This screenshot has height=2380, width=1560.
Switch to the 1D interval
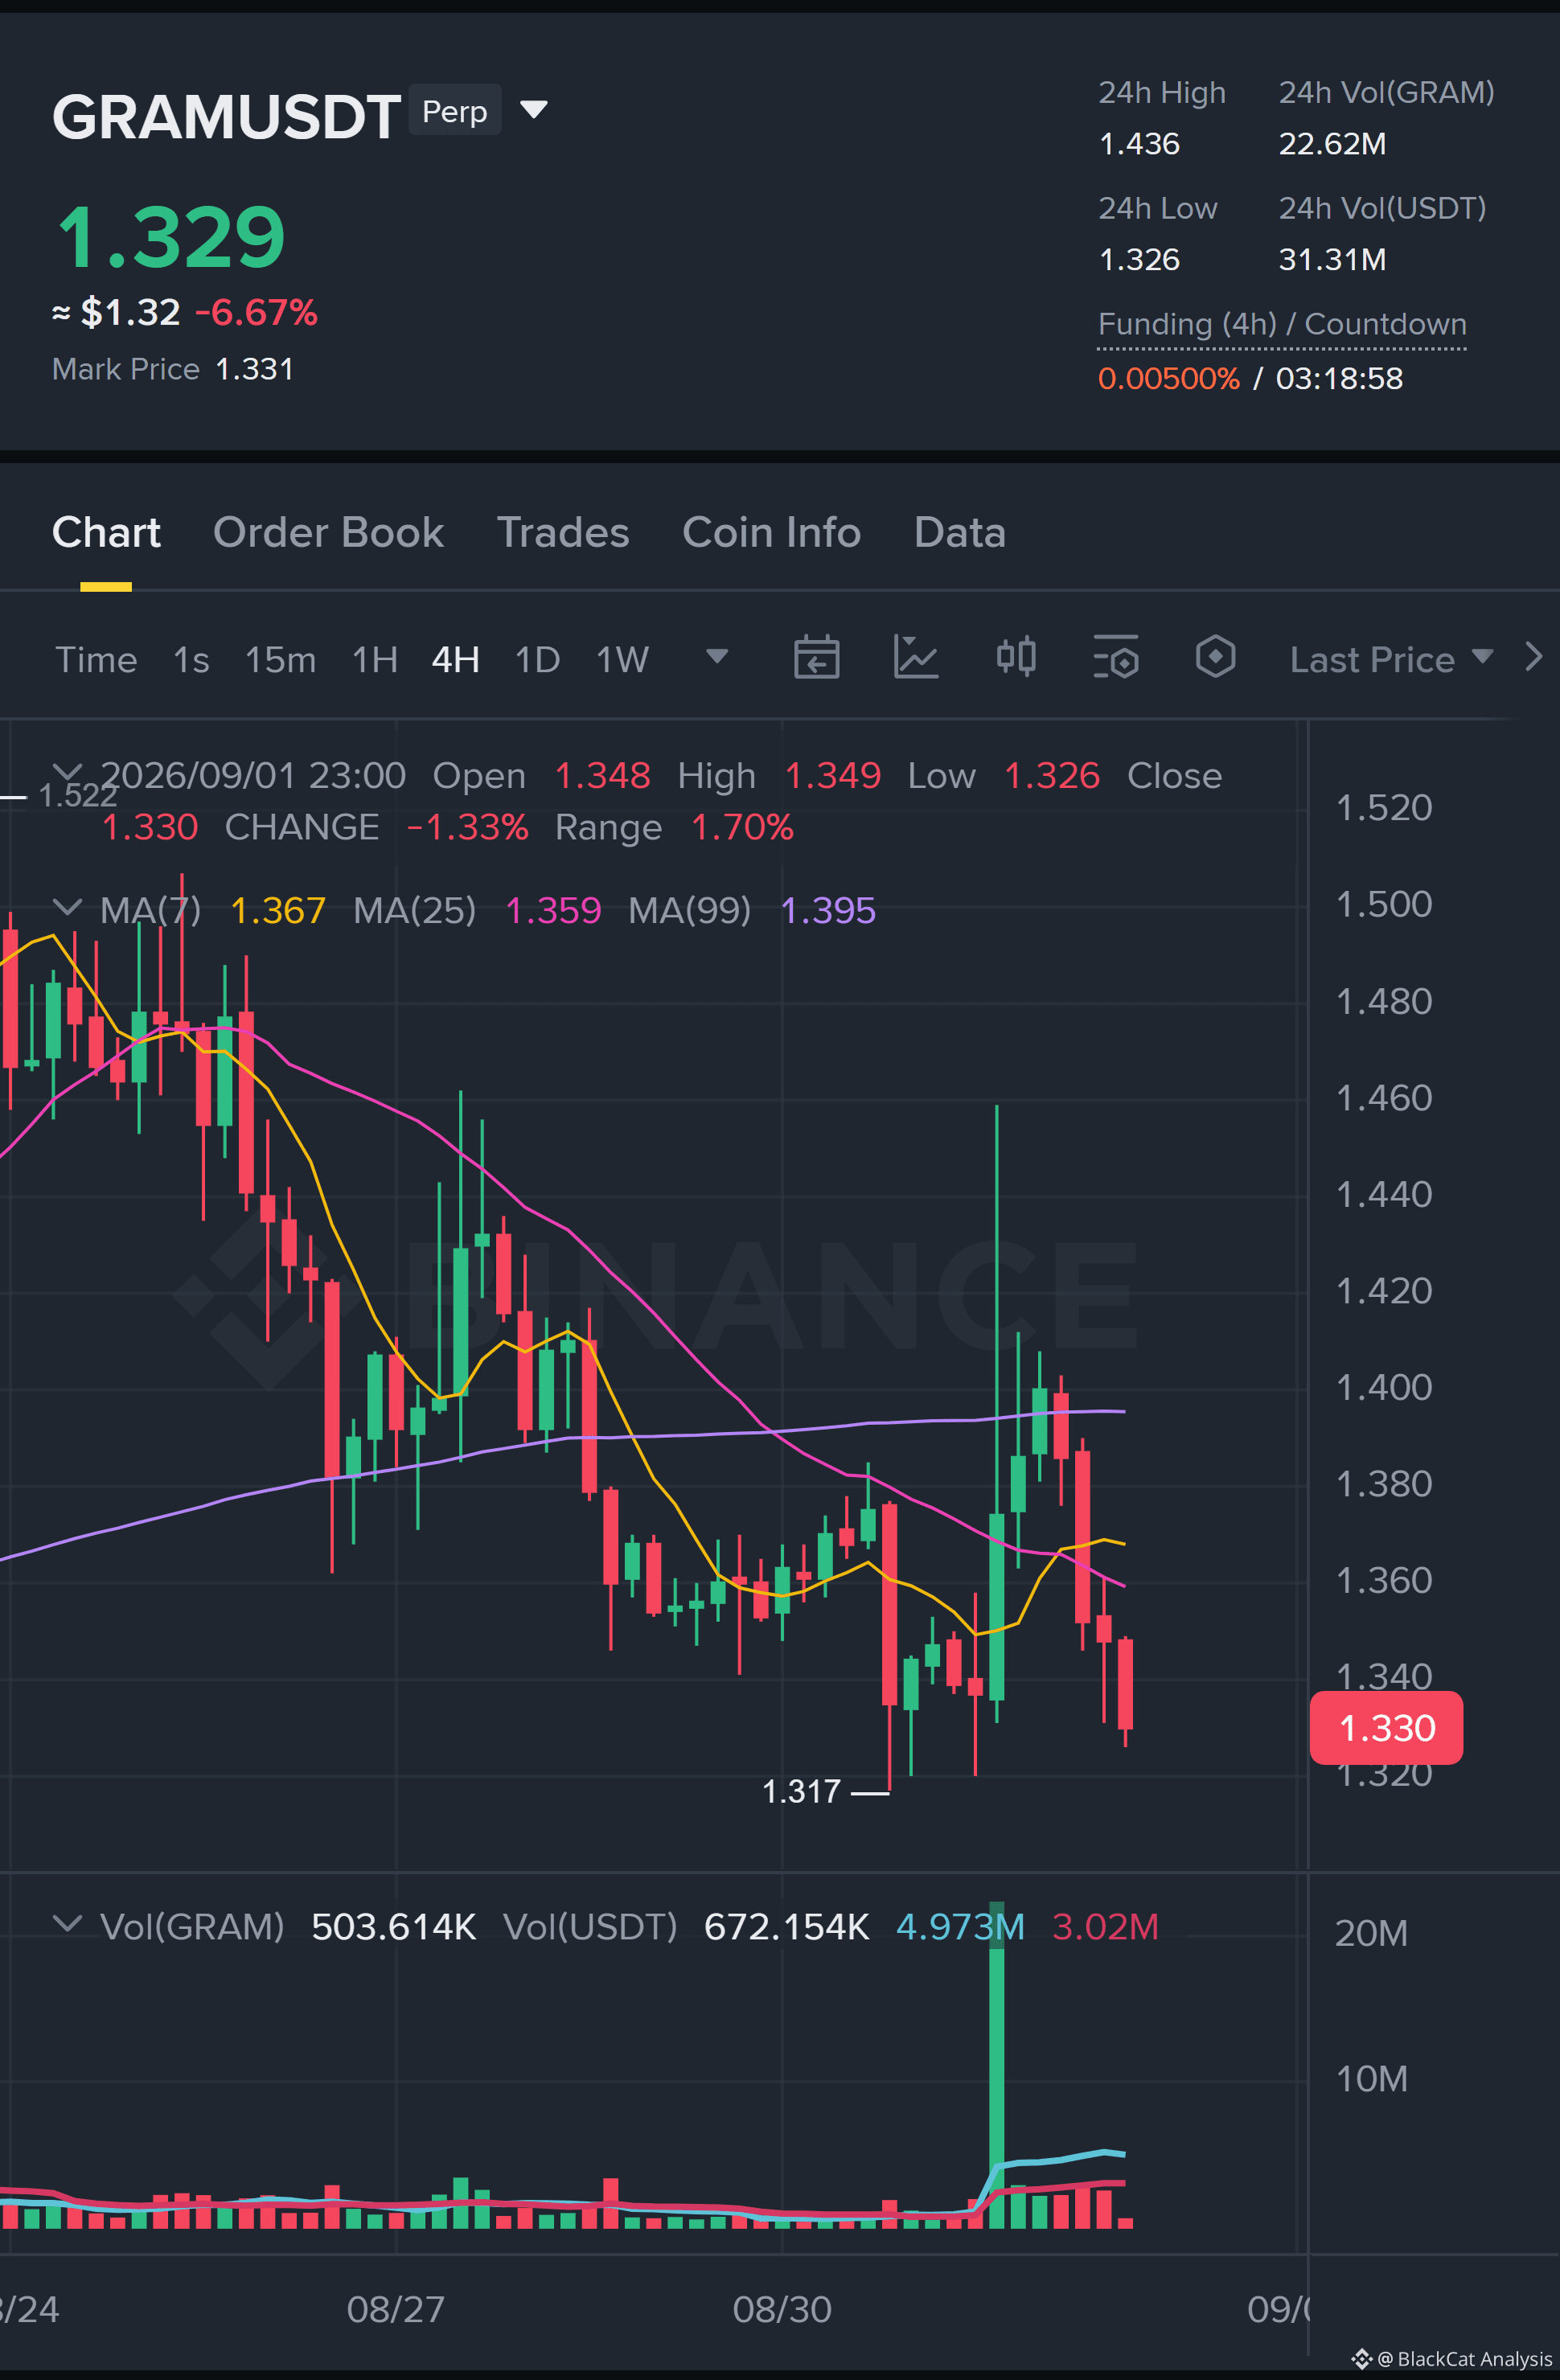point(537,659)
